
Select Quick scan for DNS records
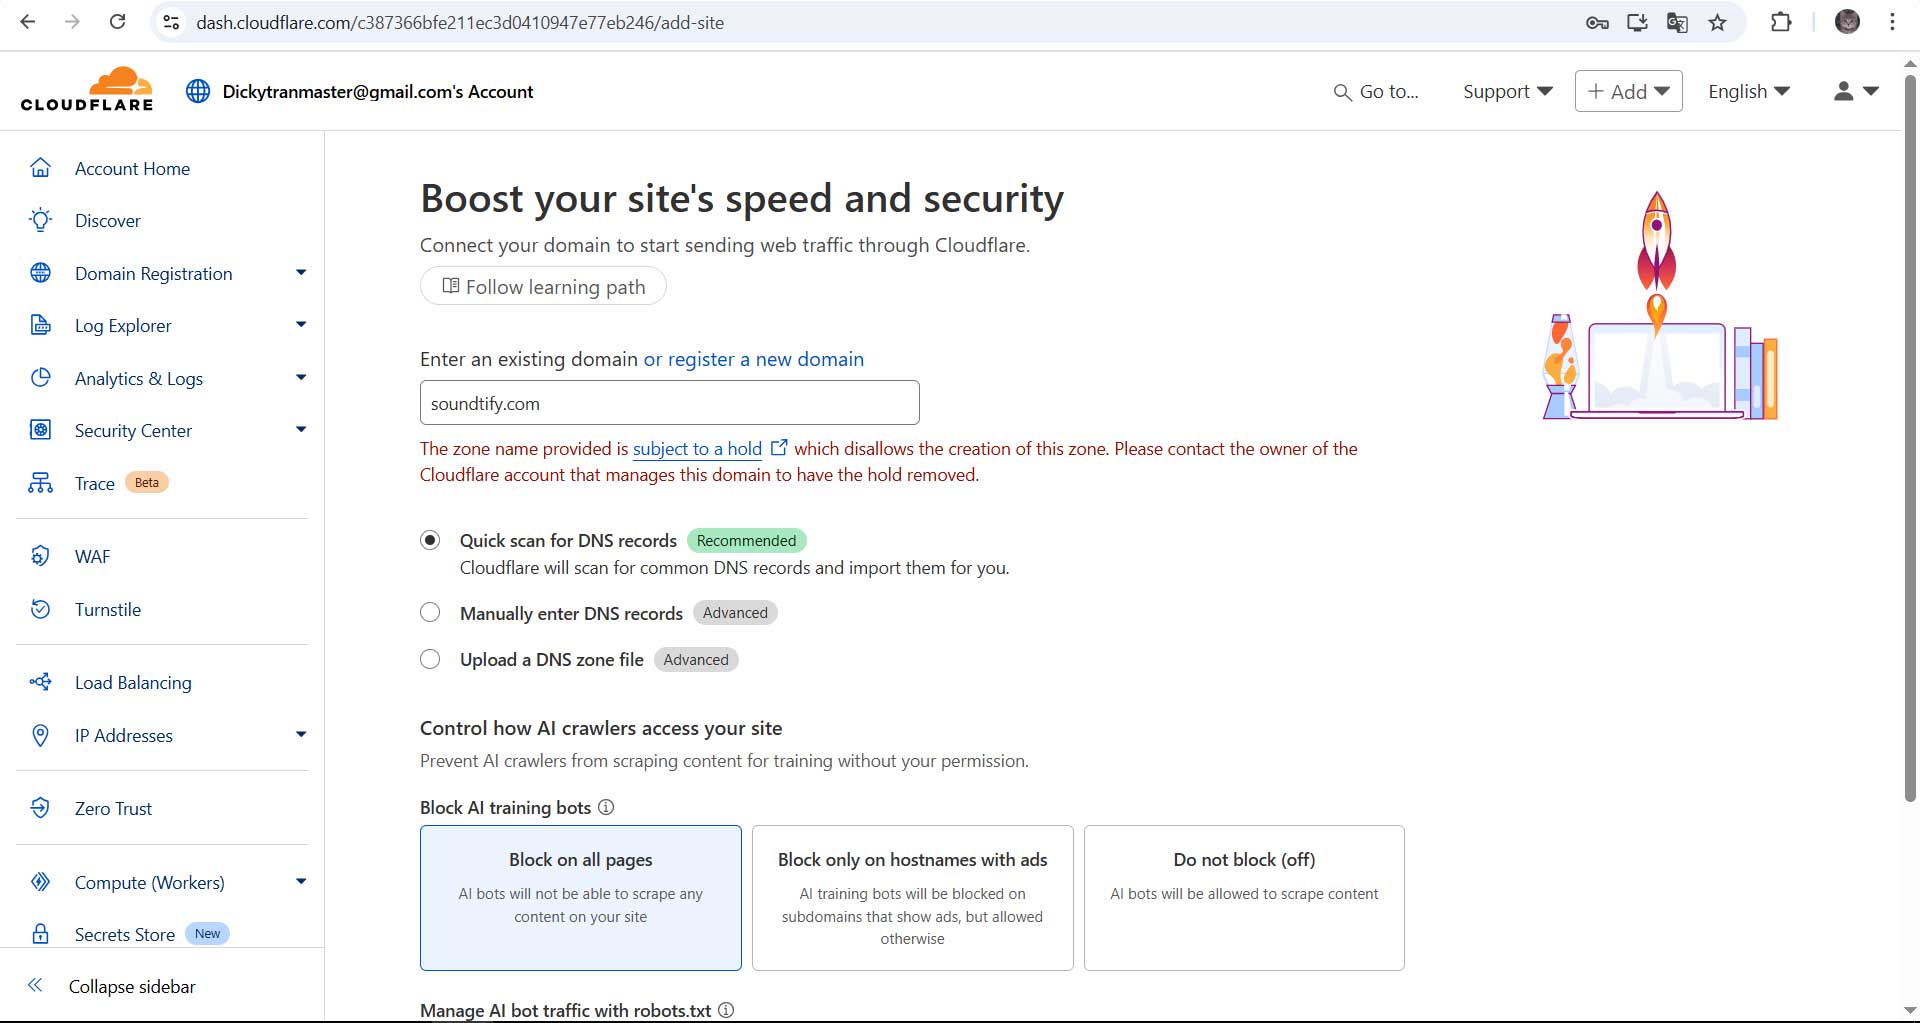pyautogui.click(x=430, y=540)
